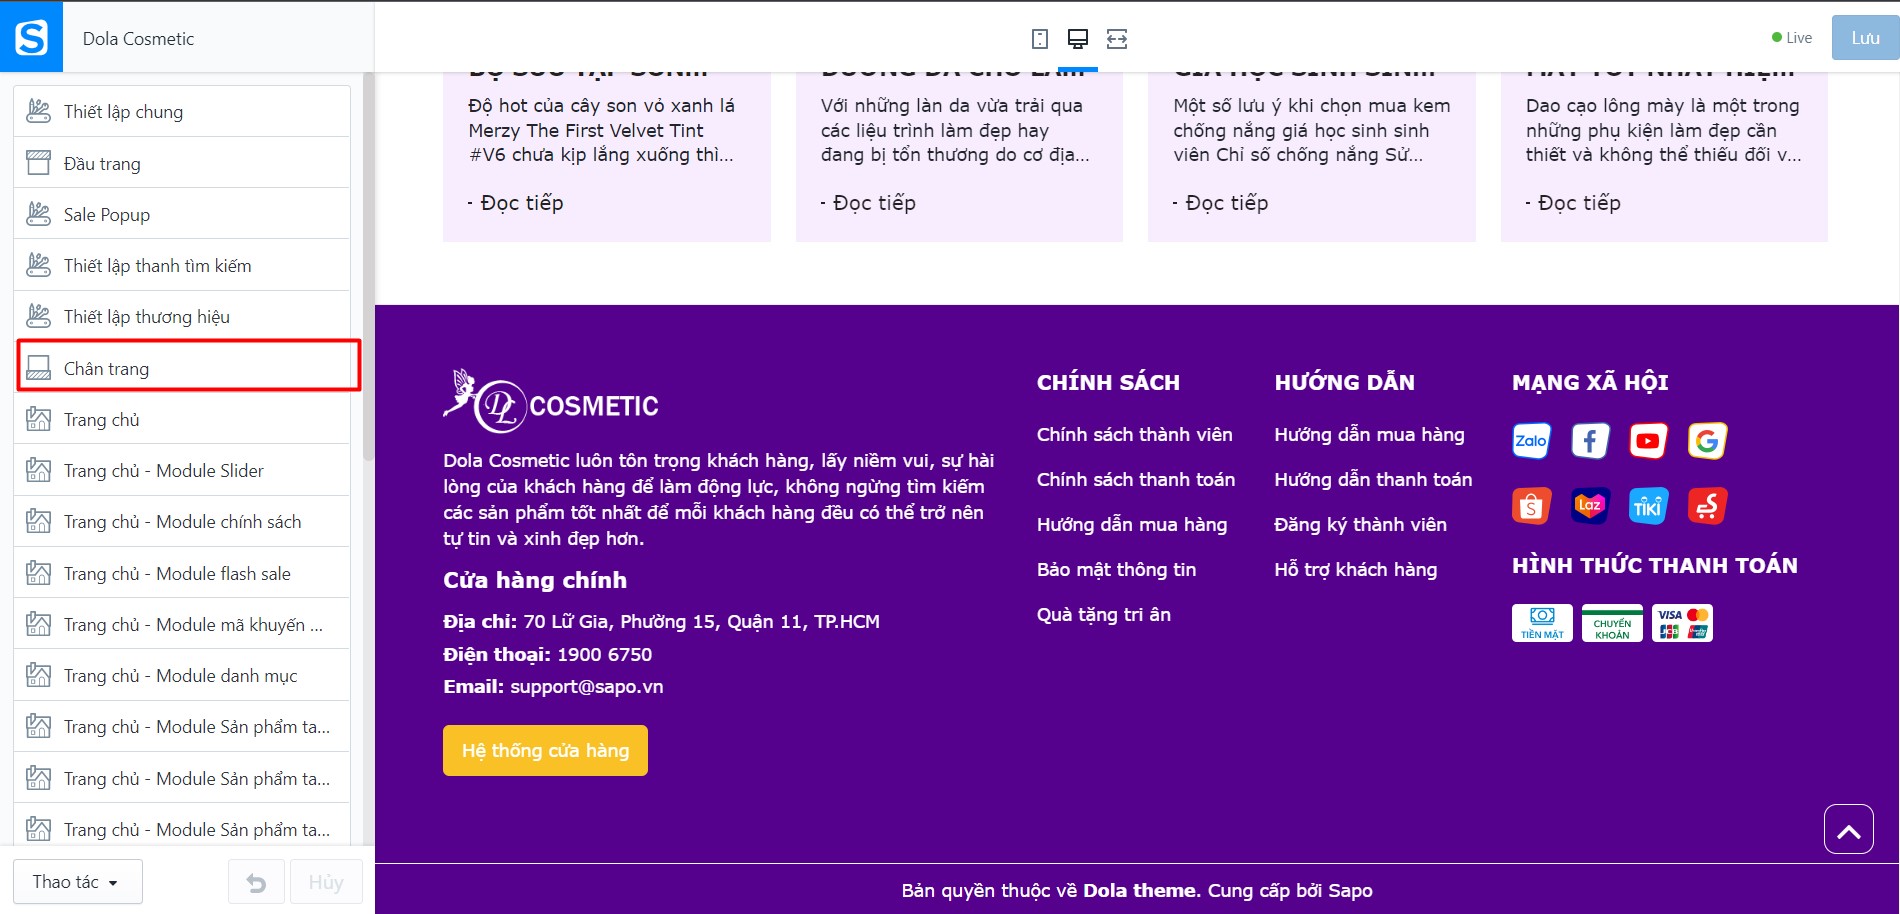
Task: Open Hướng dẫn thanh toán link
Action: click(1373, 479)
